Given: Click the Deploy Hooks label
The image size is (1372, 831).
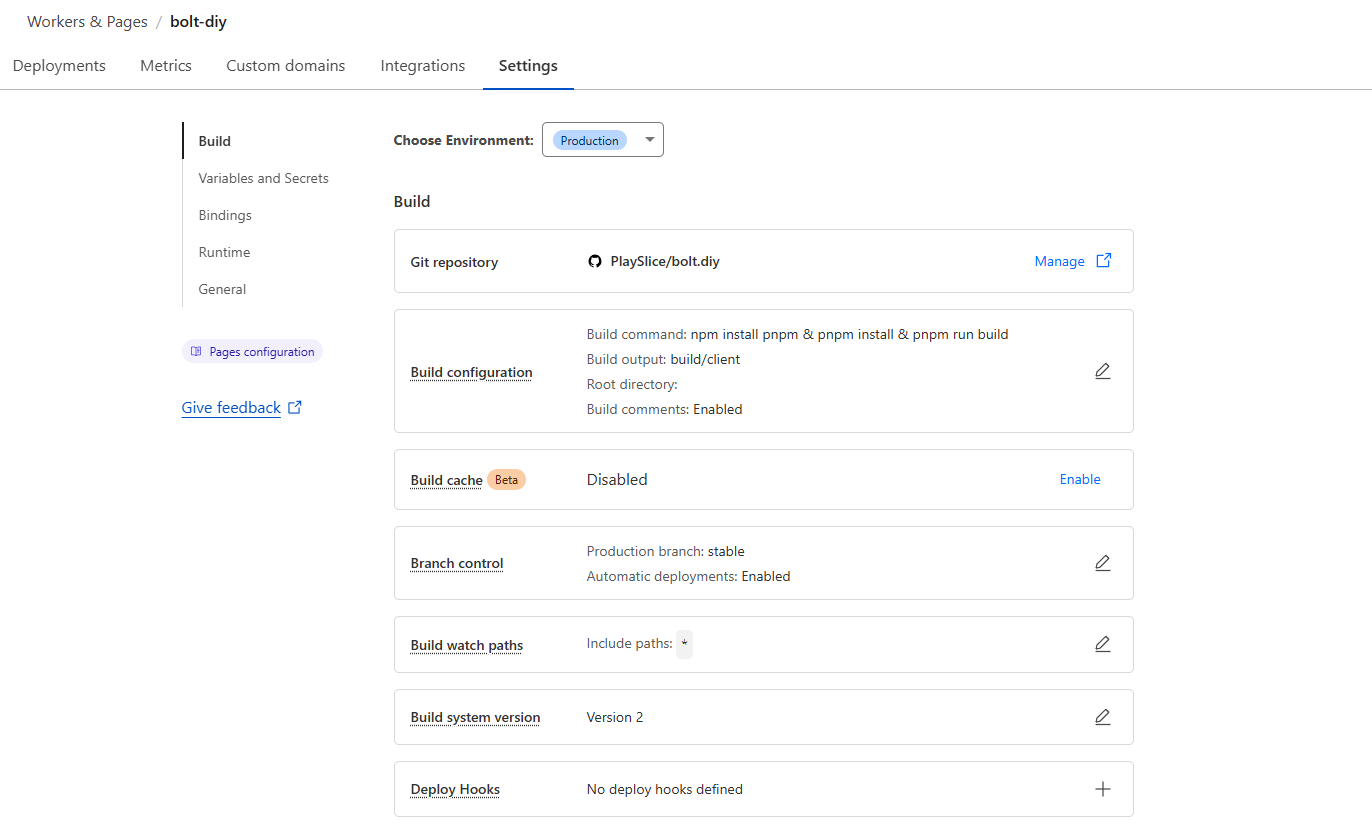Looking at the screenshot, I should point(455,789).
